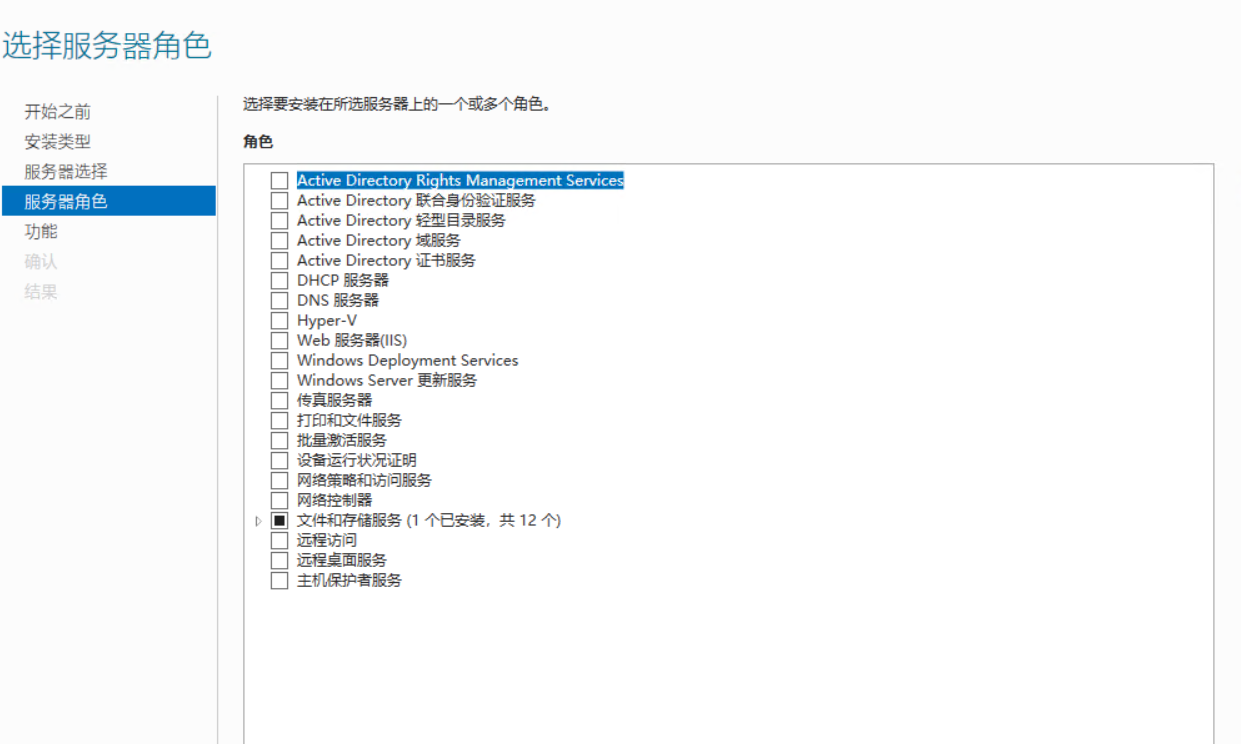Tick the 批量激活服务 checkbox
1241x744 pixels.
click(x=279, y=441)
